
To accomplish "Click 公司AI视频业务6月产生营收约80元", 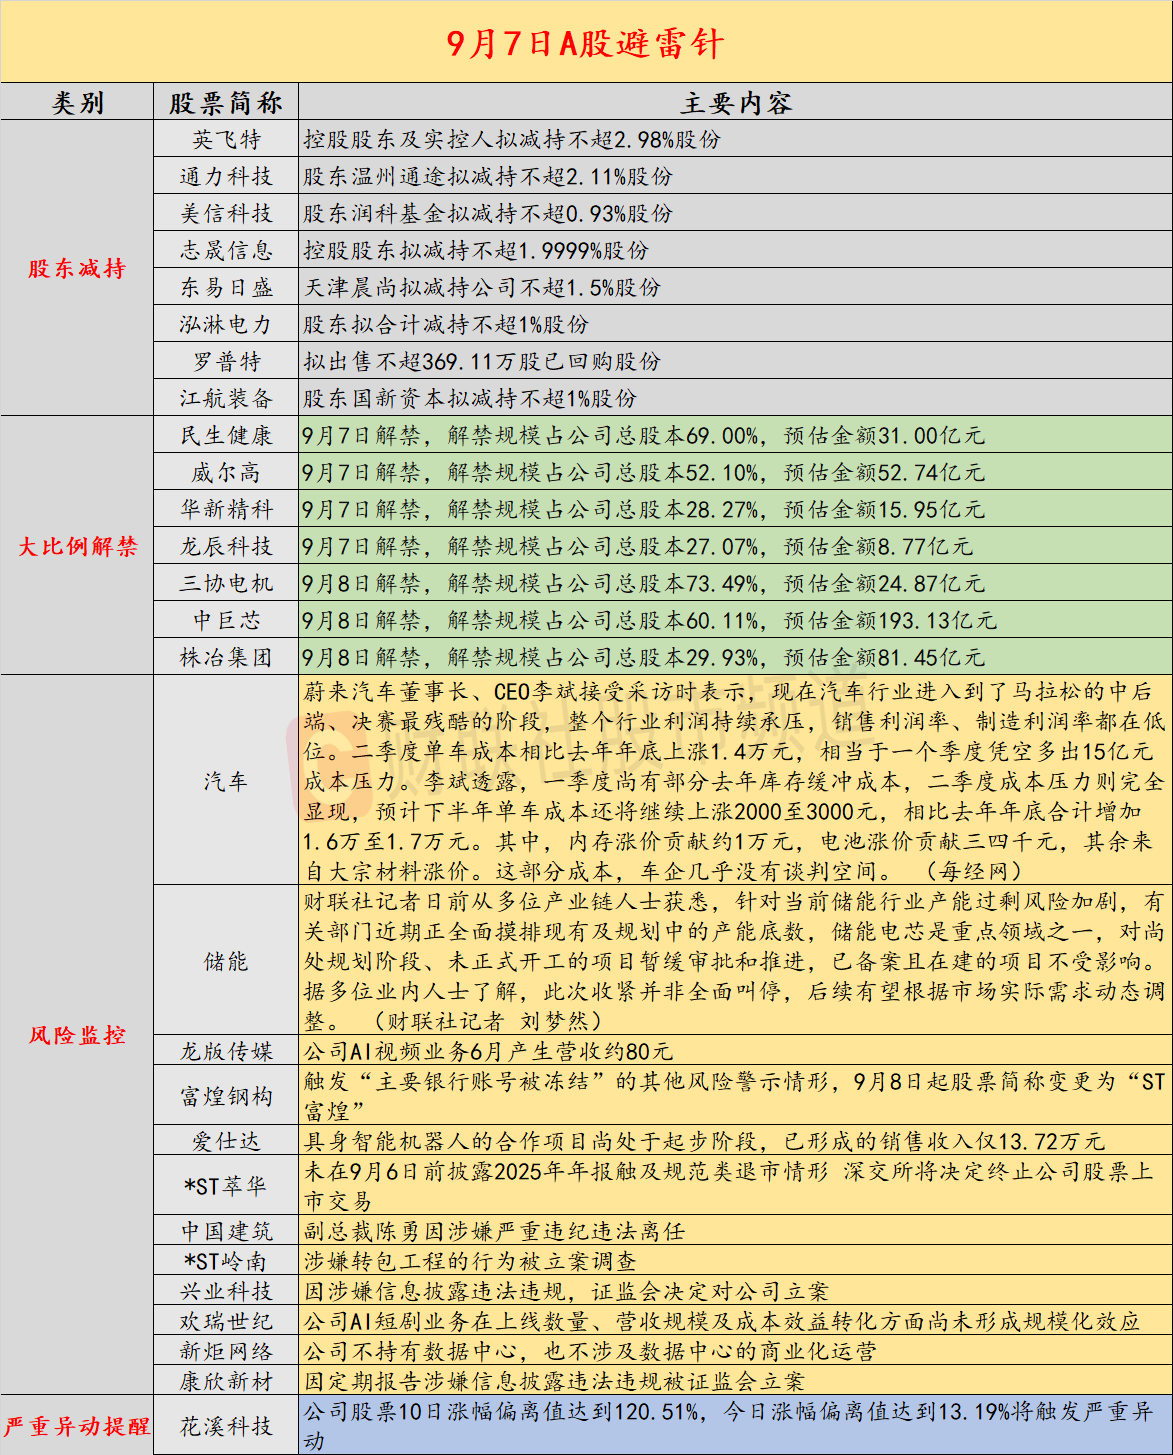I will [488, 1051].
